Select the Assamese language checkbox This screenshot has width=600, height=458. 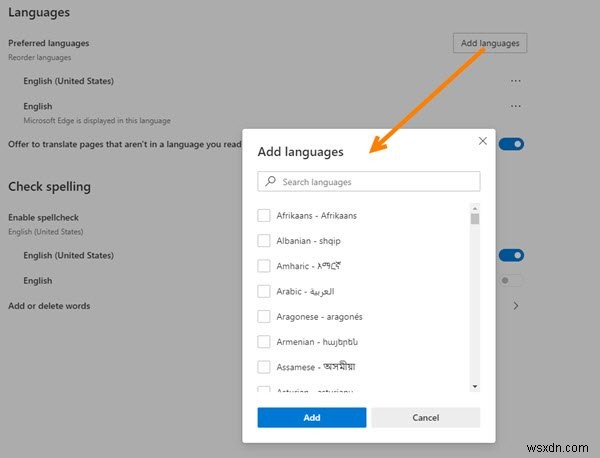tap(264, 367)
